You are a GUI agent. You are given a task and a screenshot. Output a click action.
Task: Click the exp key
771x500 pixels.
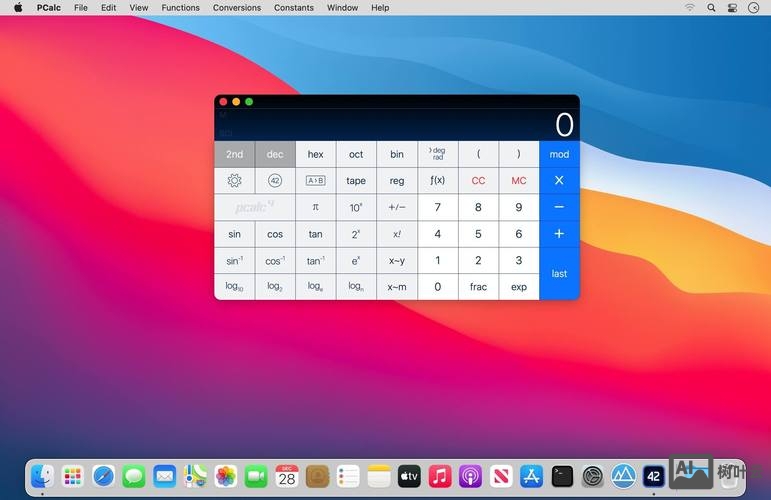(519, 287)
